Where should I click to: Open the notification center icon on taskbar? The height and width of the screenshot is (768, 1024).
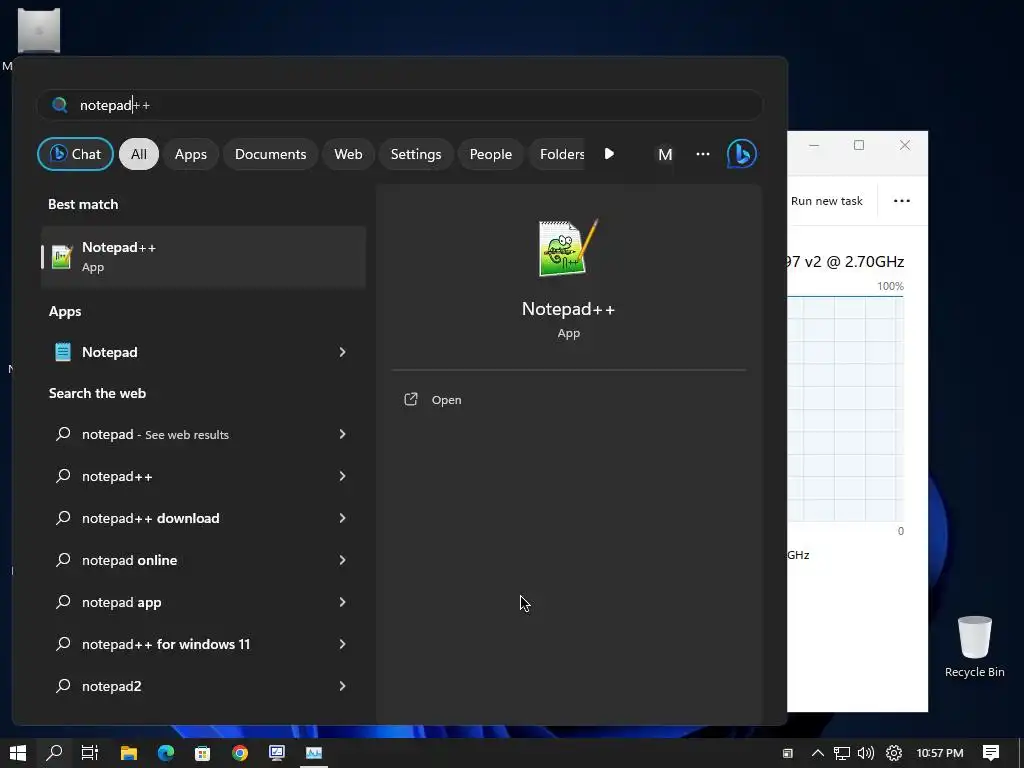(991, 753)
